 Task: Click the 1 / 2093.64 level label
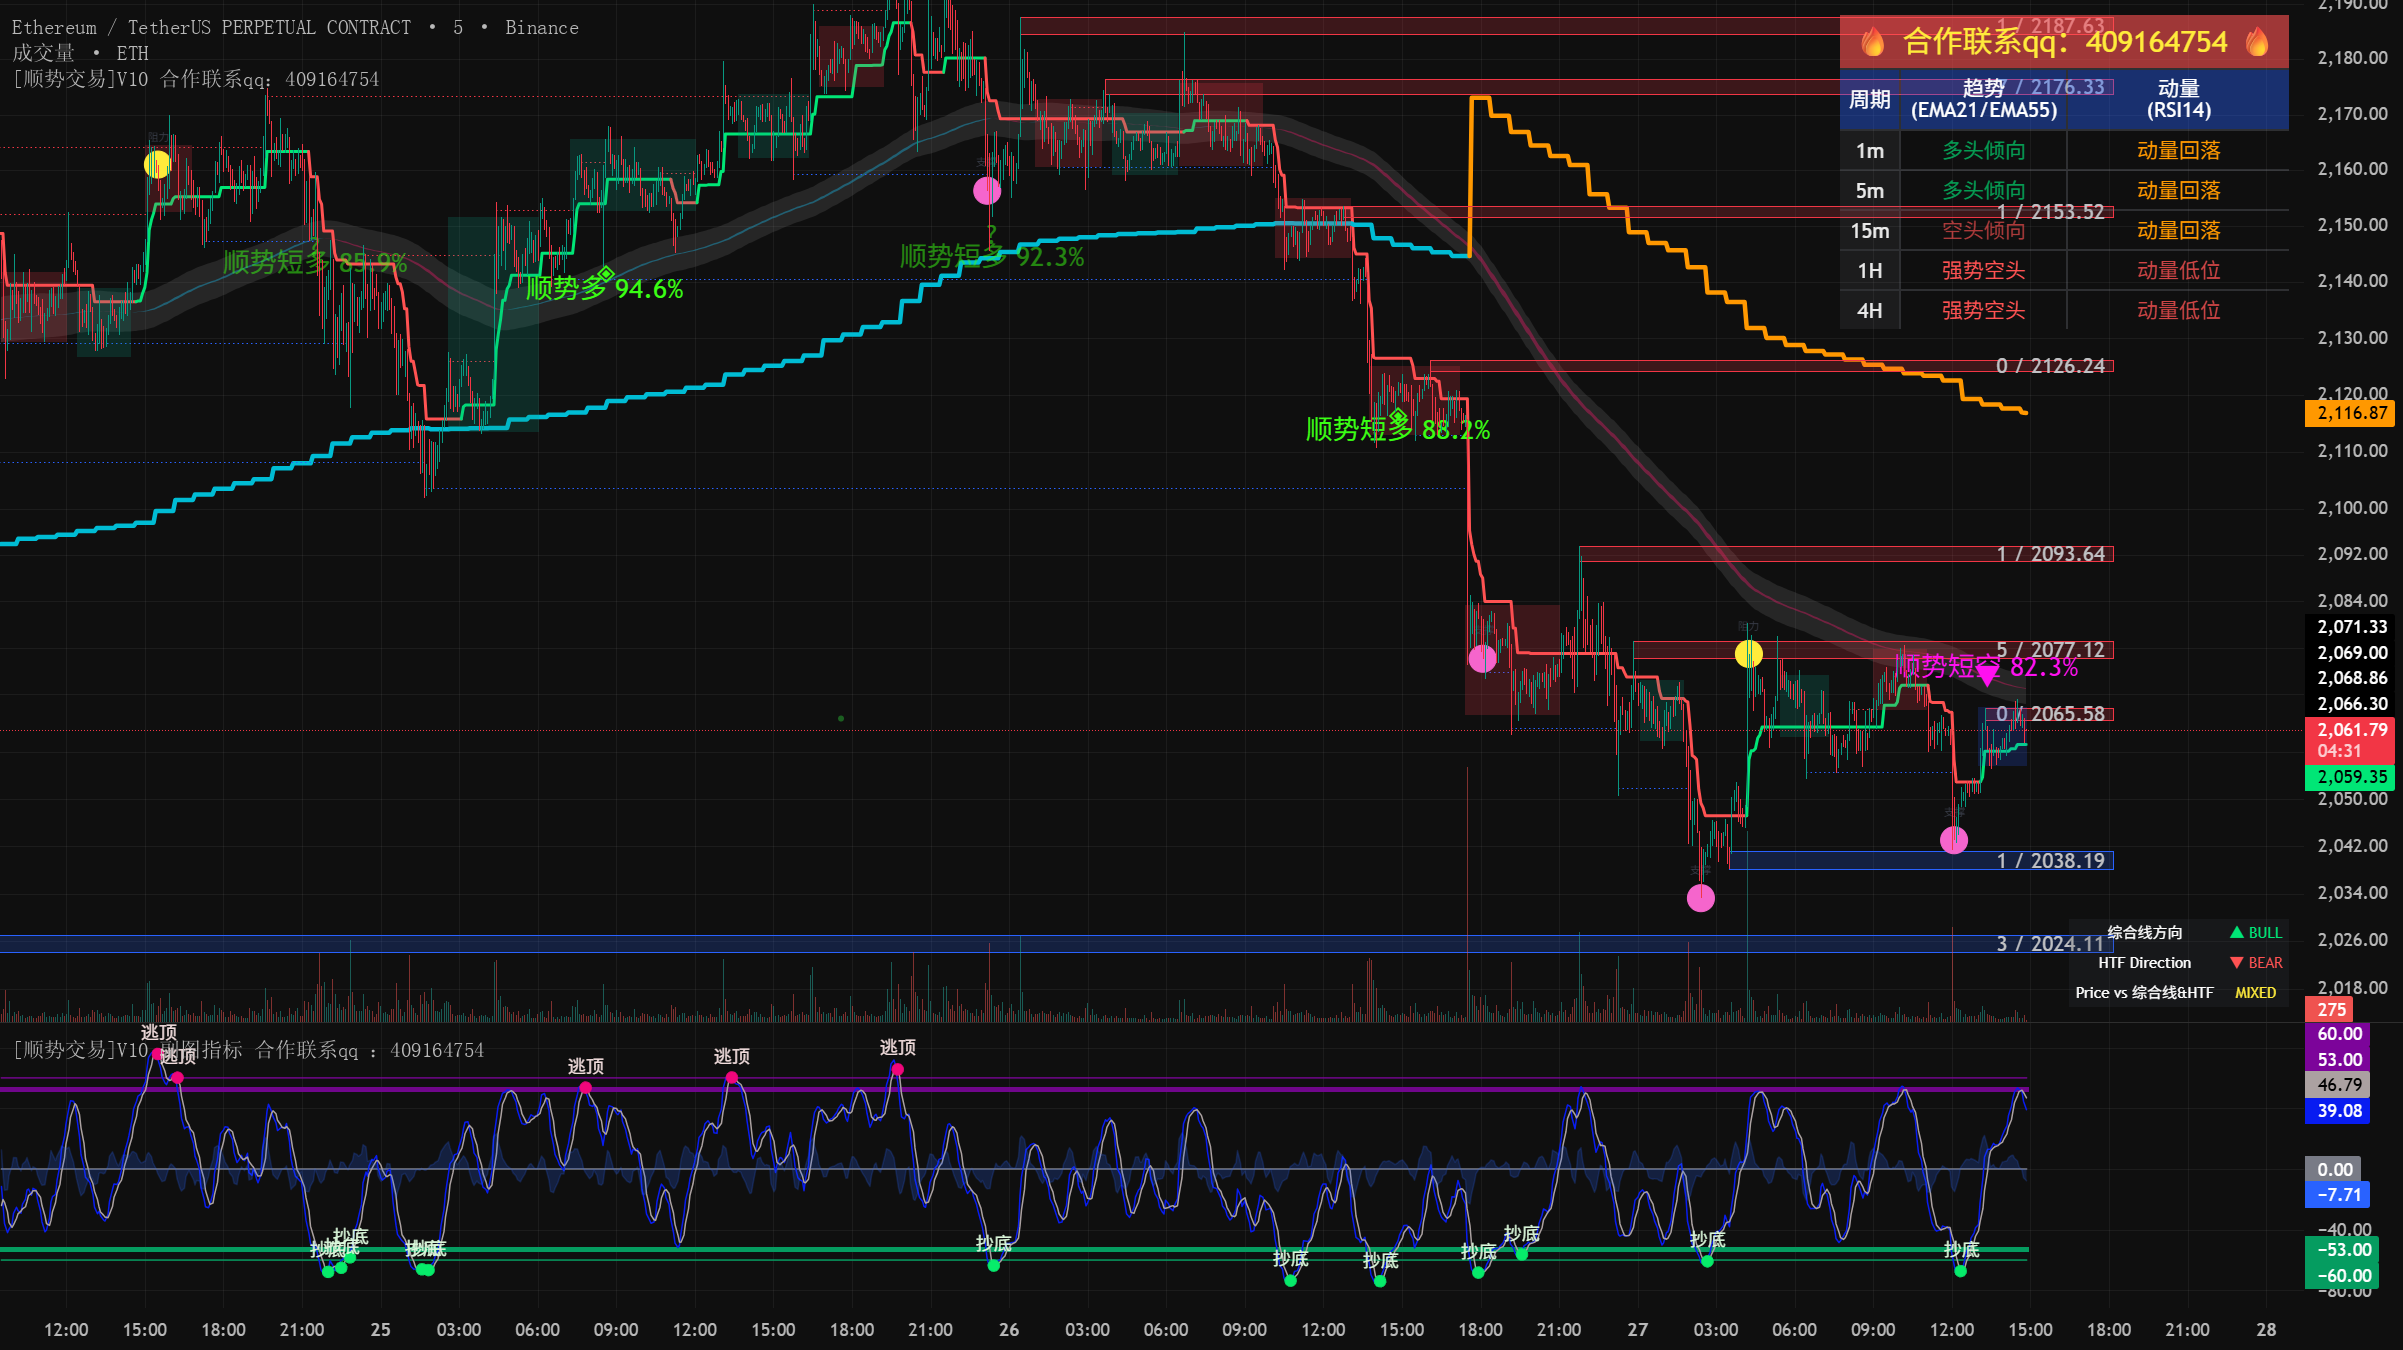point(2050,554)
